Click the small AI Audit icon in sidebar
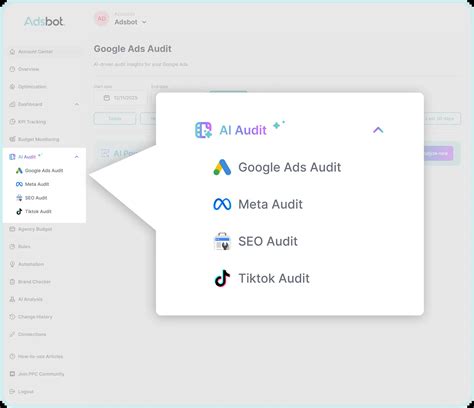Viewport: 474px width, 408px height. click(12, 157)
